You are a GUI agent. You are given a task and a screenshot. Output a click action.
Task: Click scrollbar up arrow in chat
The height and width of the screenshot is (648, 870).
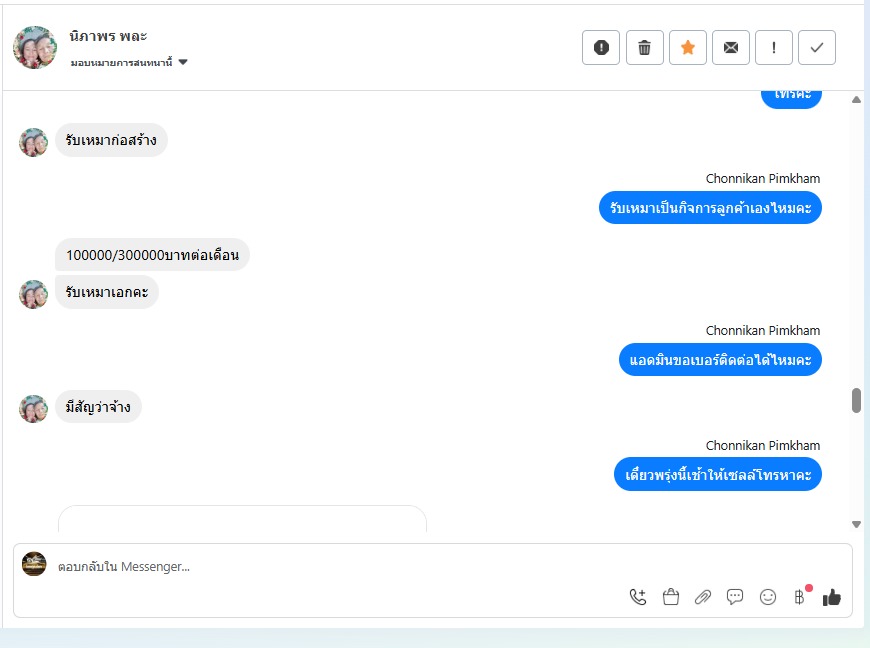coord(856,100)
